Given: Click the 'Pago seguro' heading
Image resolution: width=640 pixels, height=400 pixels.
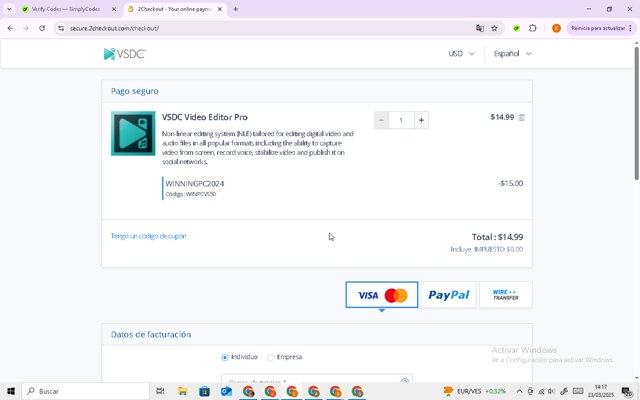Looking at the screenshot, I should point(135,91).
